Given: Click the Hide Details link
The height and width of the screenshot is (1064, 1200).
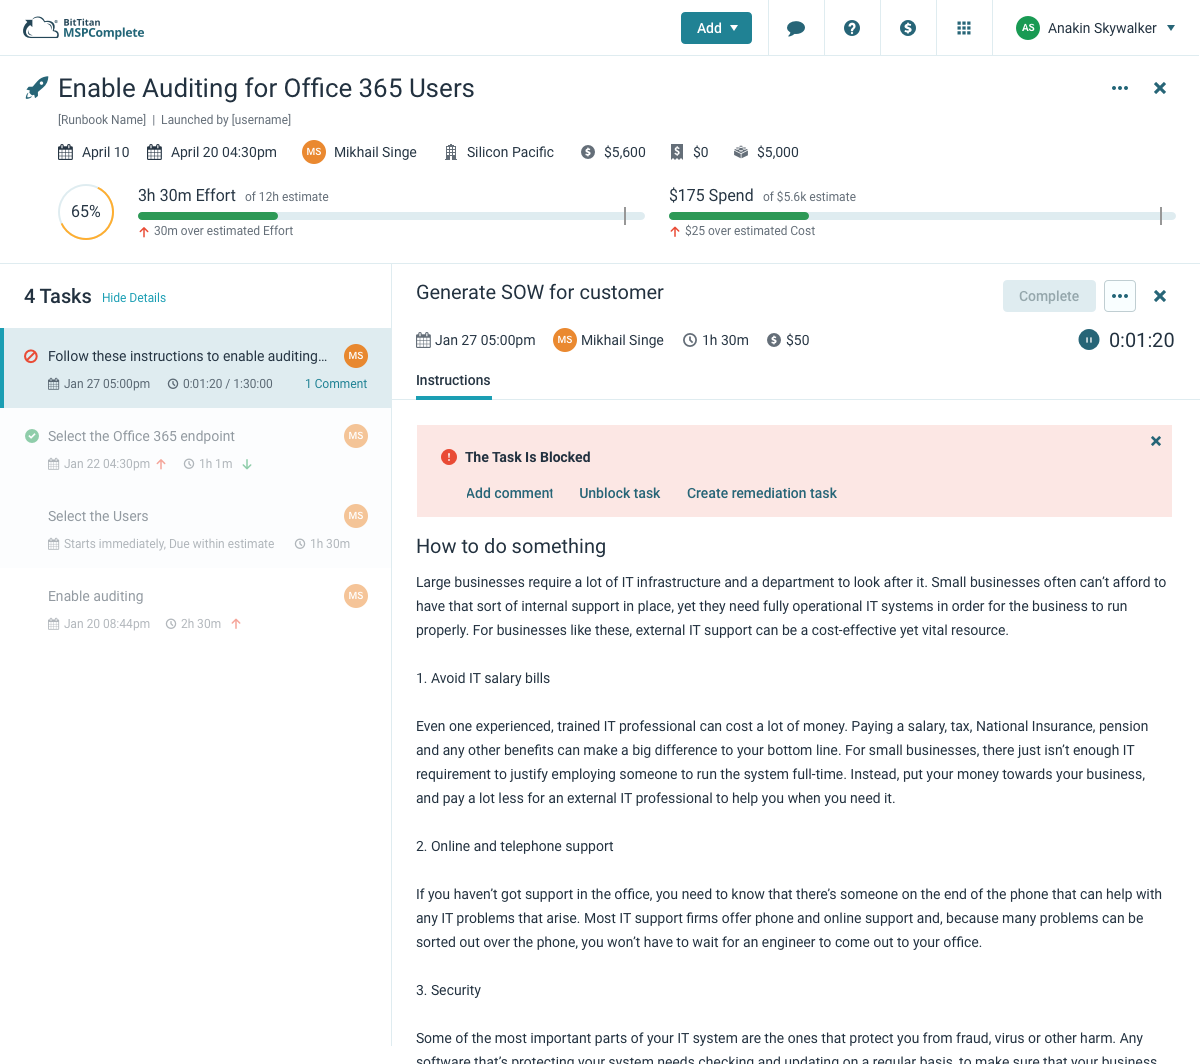Looking at the screenshot, I should tap(134, 298).
